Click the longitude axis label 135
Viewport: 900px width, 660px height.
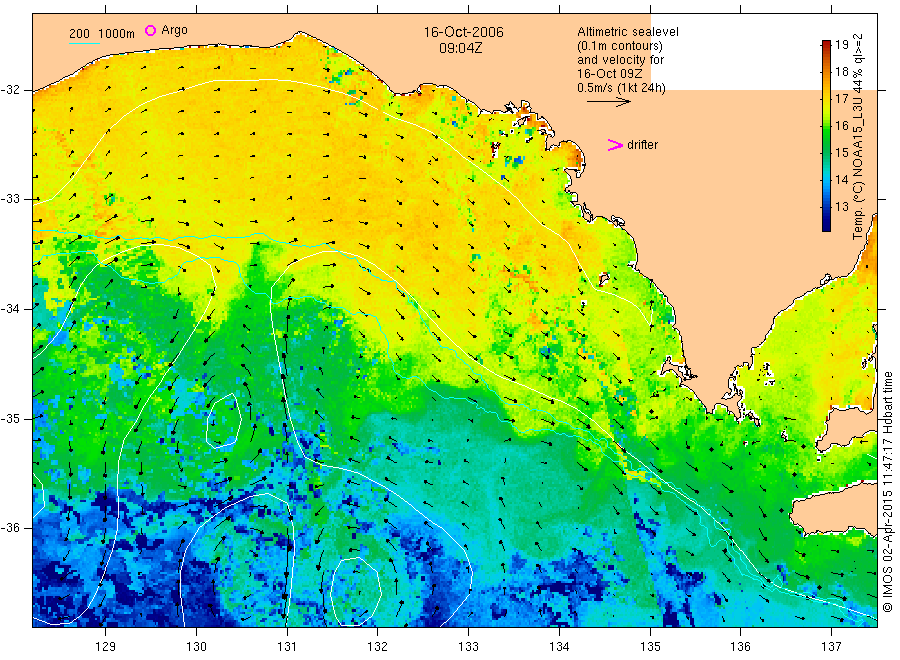pos(650,647)
